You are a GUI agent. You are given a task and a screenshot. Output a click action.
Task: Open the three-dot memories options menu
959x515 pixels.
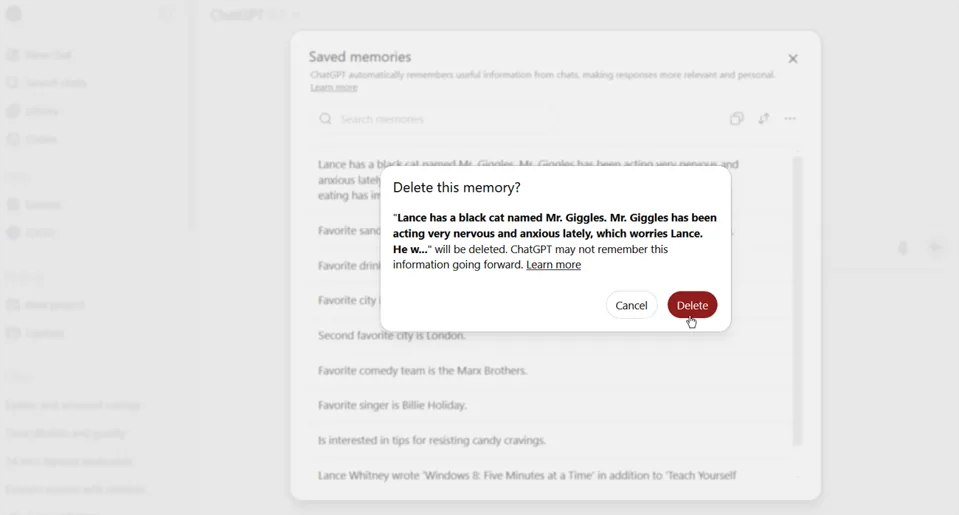click(x=791, y=119)
